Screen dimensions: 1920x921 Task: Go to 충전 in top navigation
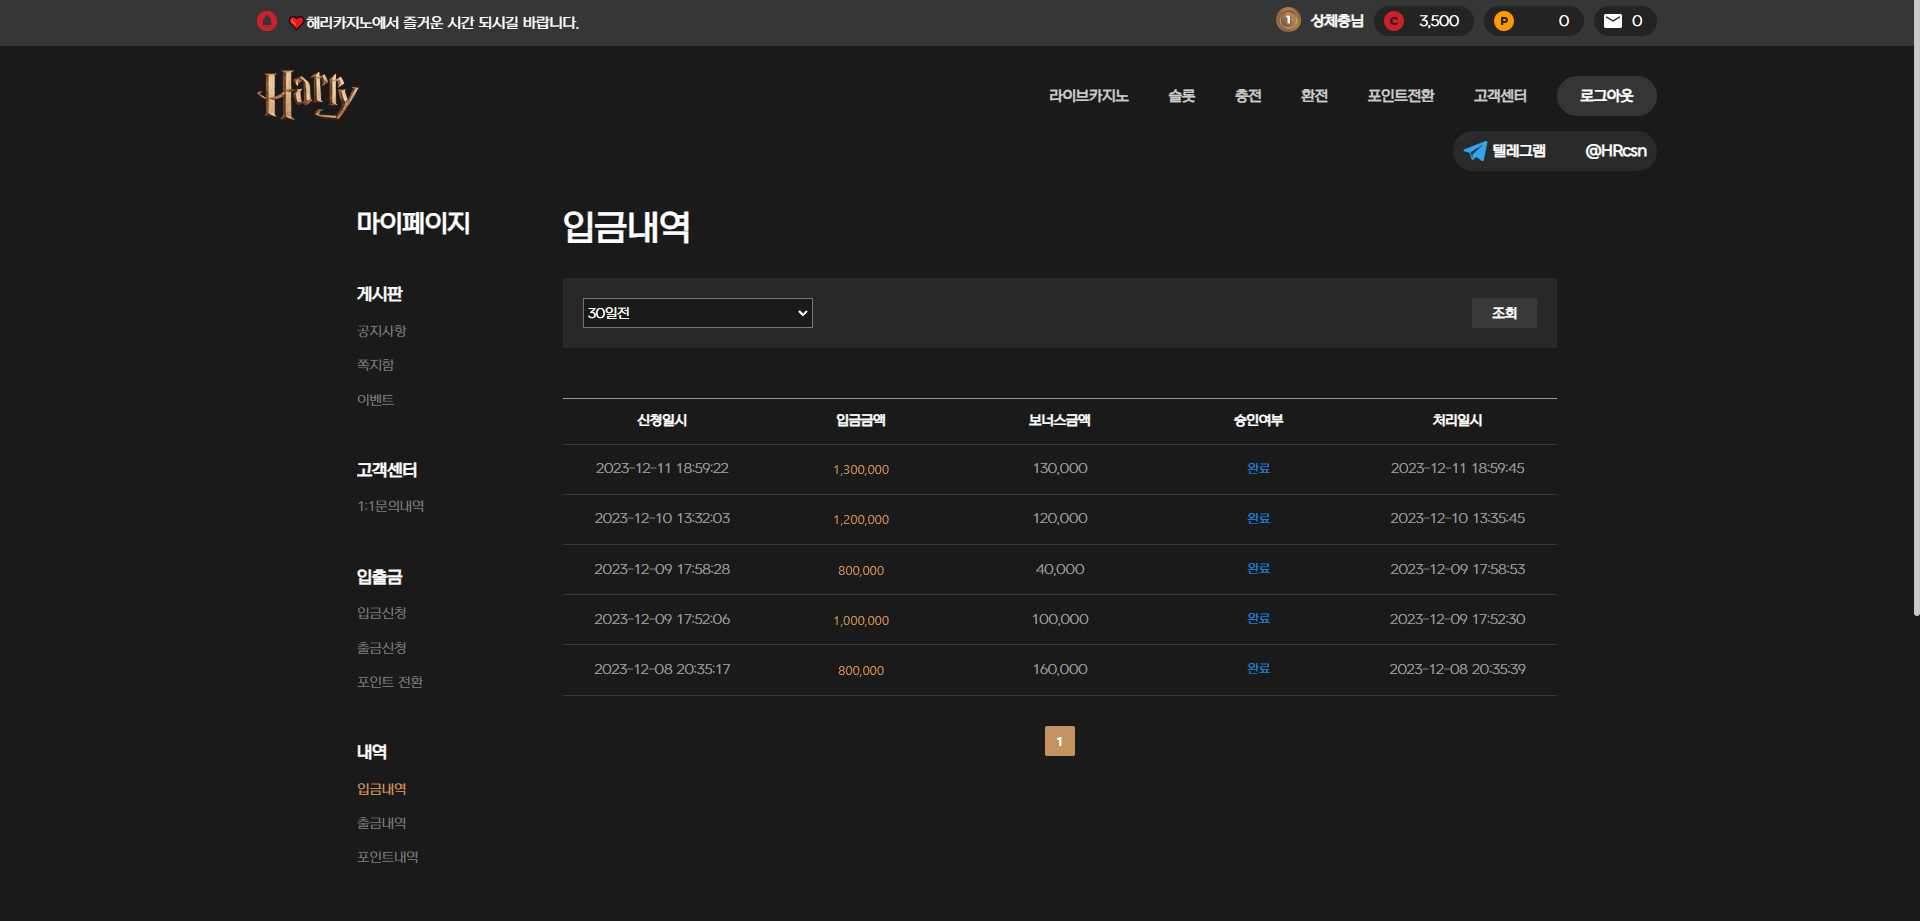1247,96
